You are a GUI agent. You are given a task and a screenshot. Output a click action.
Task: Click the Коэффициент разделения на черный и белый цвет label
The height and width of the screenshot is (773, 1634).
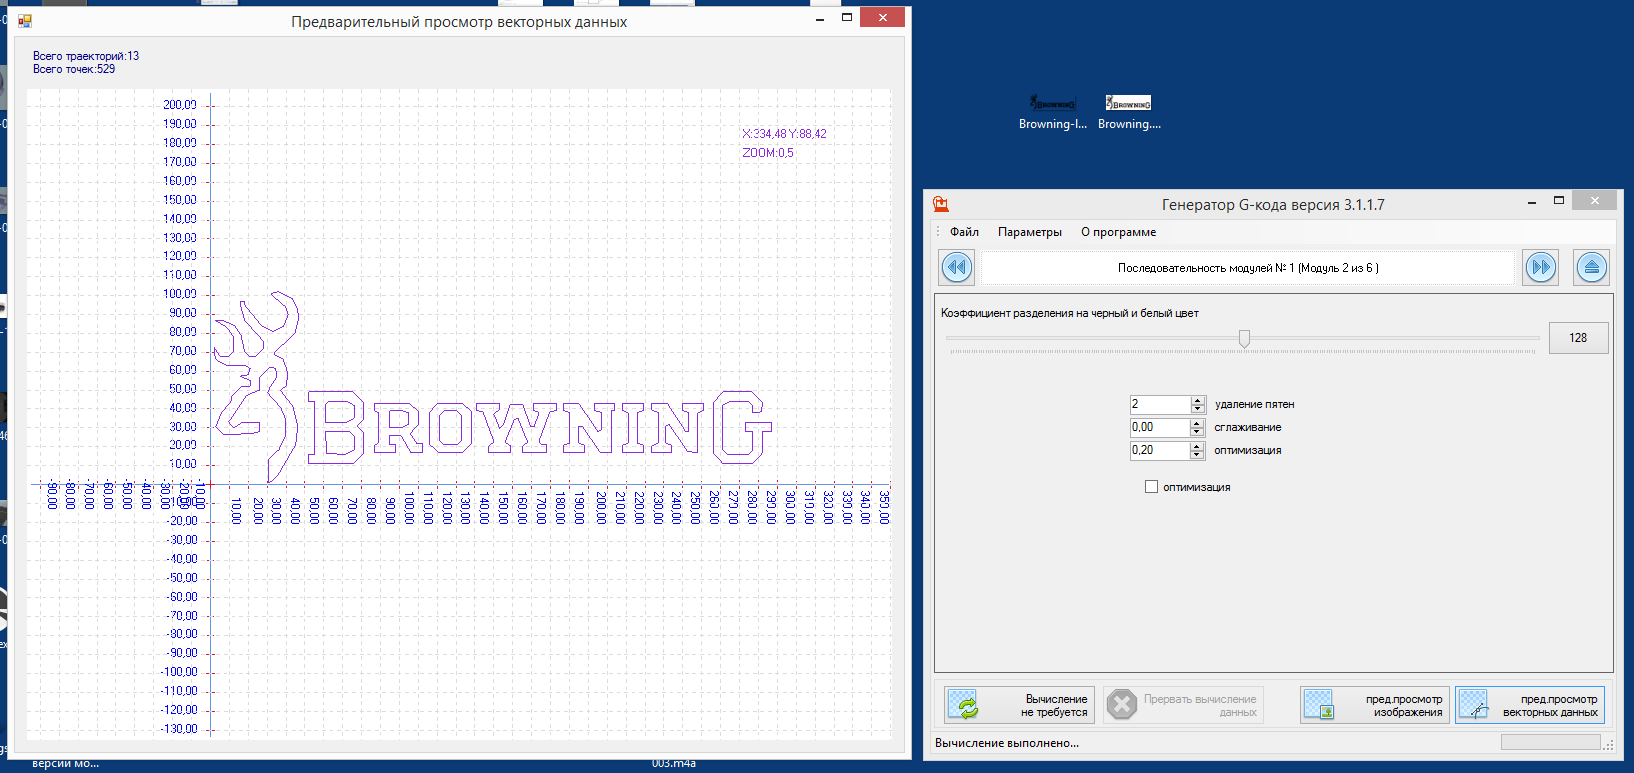[1070, 313]
